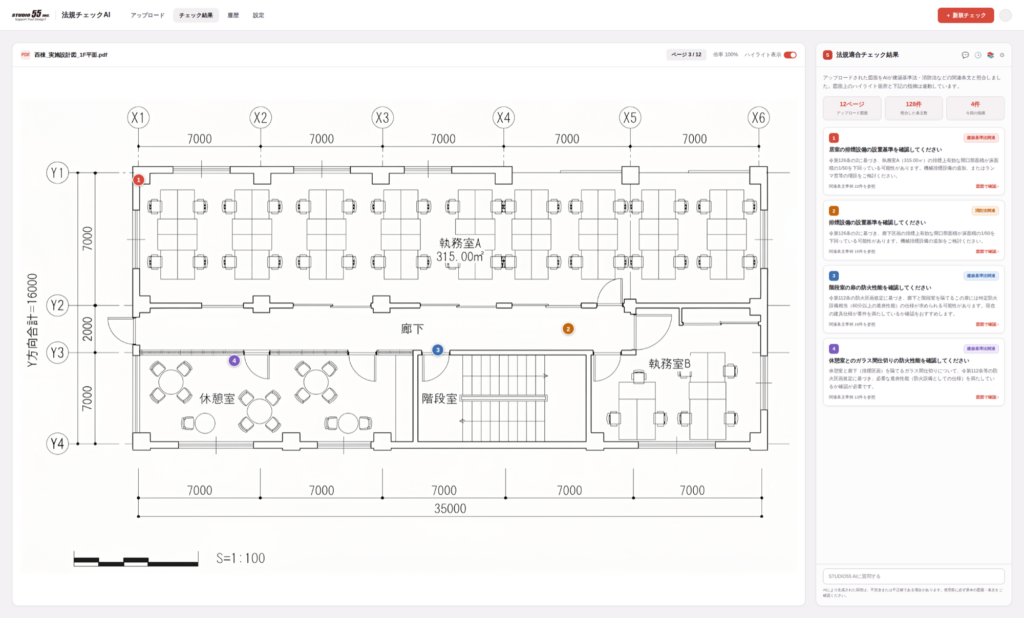Open the 設定 tab
This screenshot has width=1024, height=618.
pyautogui.click(x=259, y=15)
